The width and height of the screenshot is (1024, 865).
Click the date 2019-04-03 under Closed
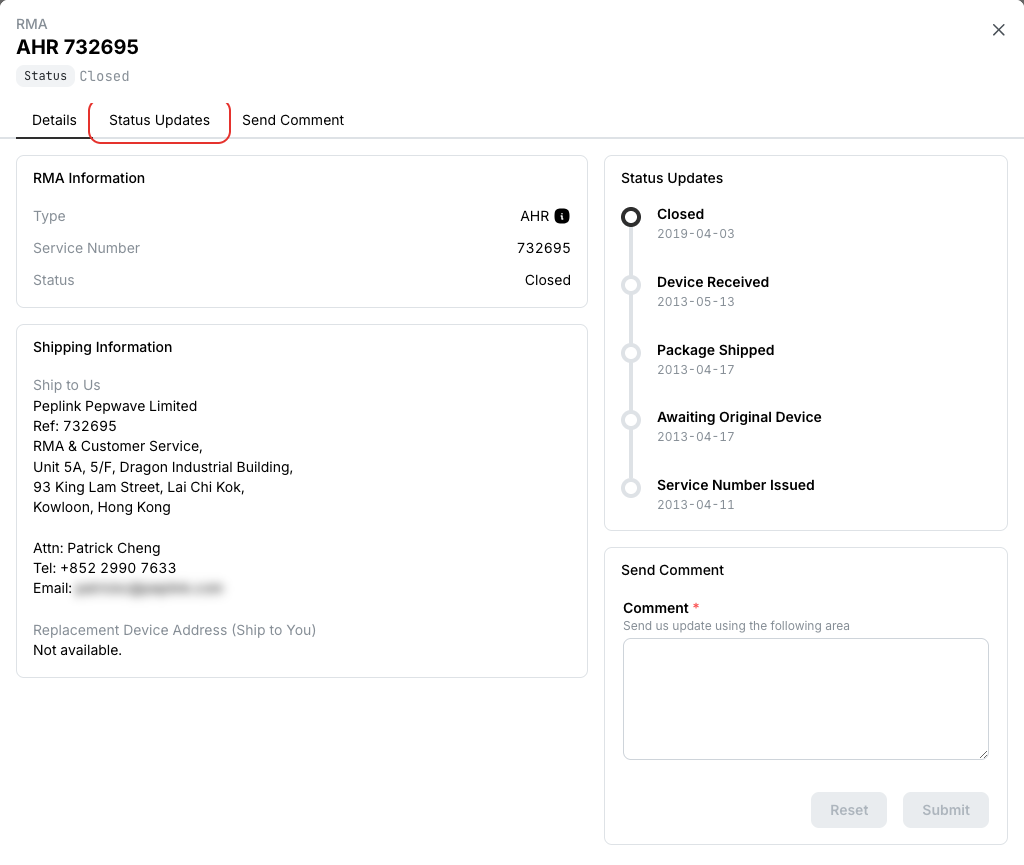click(696, 234)
